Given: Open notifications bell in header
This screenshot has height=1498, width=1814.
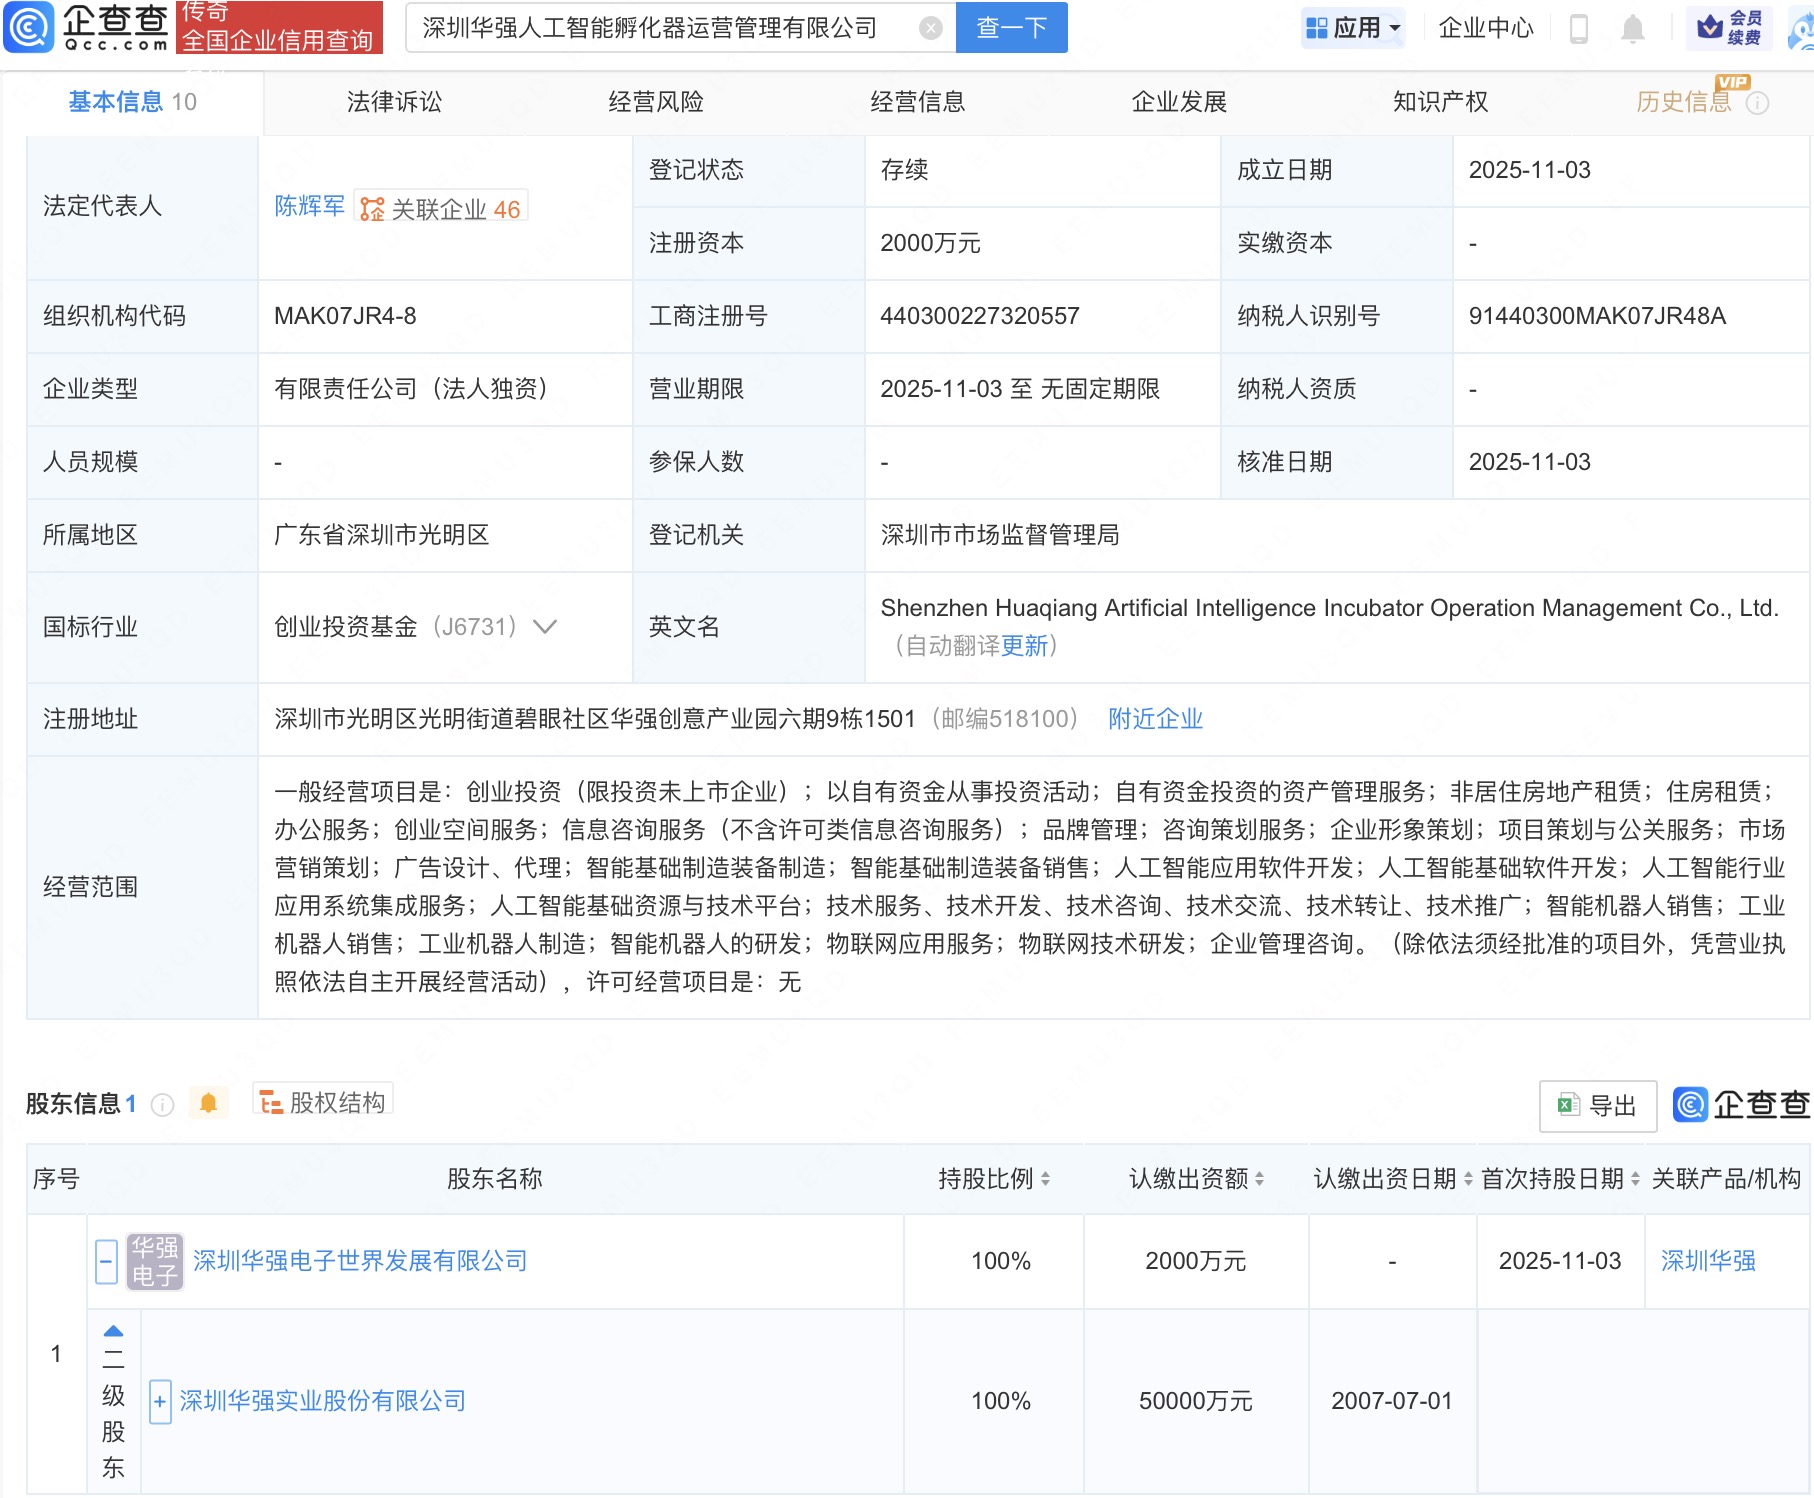Looking at the screenshot, I should 1632,28.
